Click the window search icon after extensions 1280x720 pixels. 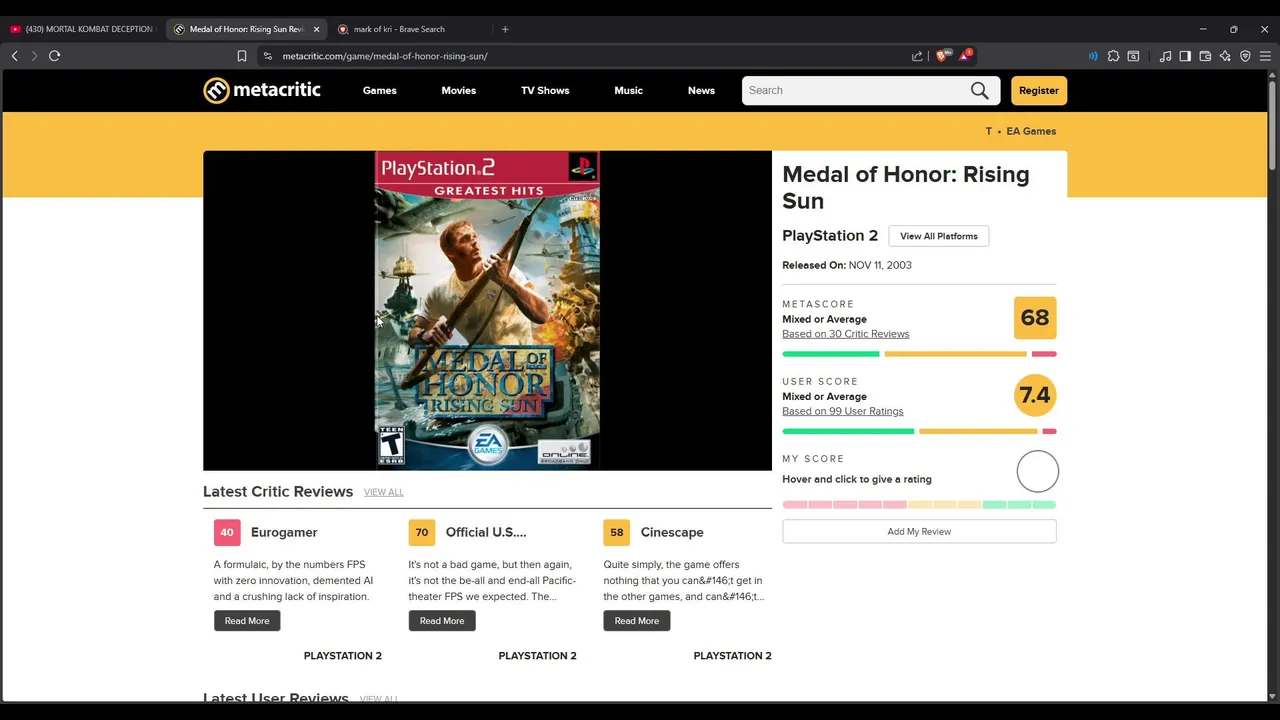pos(1133,56)
